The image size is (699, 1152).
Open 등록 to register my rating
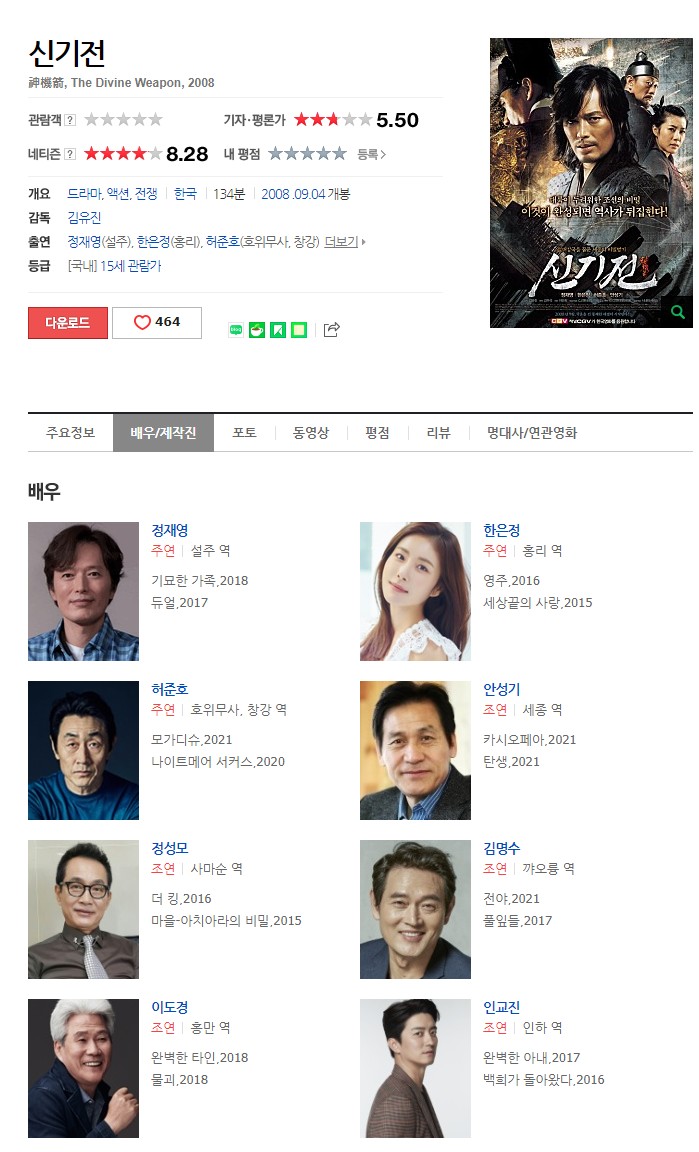[x=371, y=154]
